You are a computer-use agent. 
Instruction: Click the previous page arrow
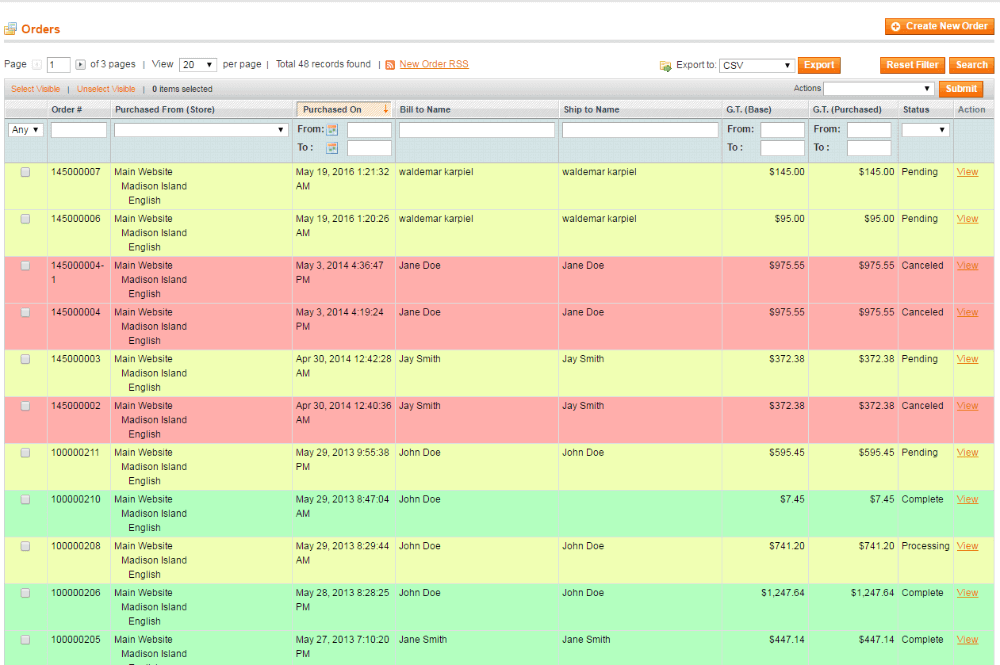[x=37, y=65]
